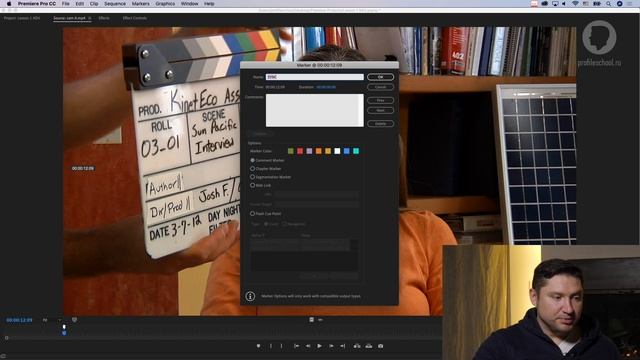Choose the lavender marker color swatch
The width and height of the screenshot is (640, 360).
309,151
